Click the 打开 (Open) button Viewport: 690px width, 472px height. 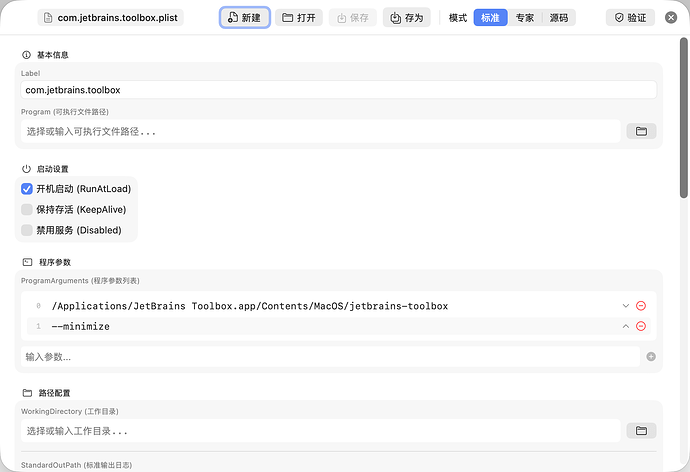[299, 18]
